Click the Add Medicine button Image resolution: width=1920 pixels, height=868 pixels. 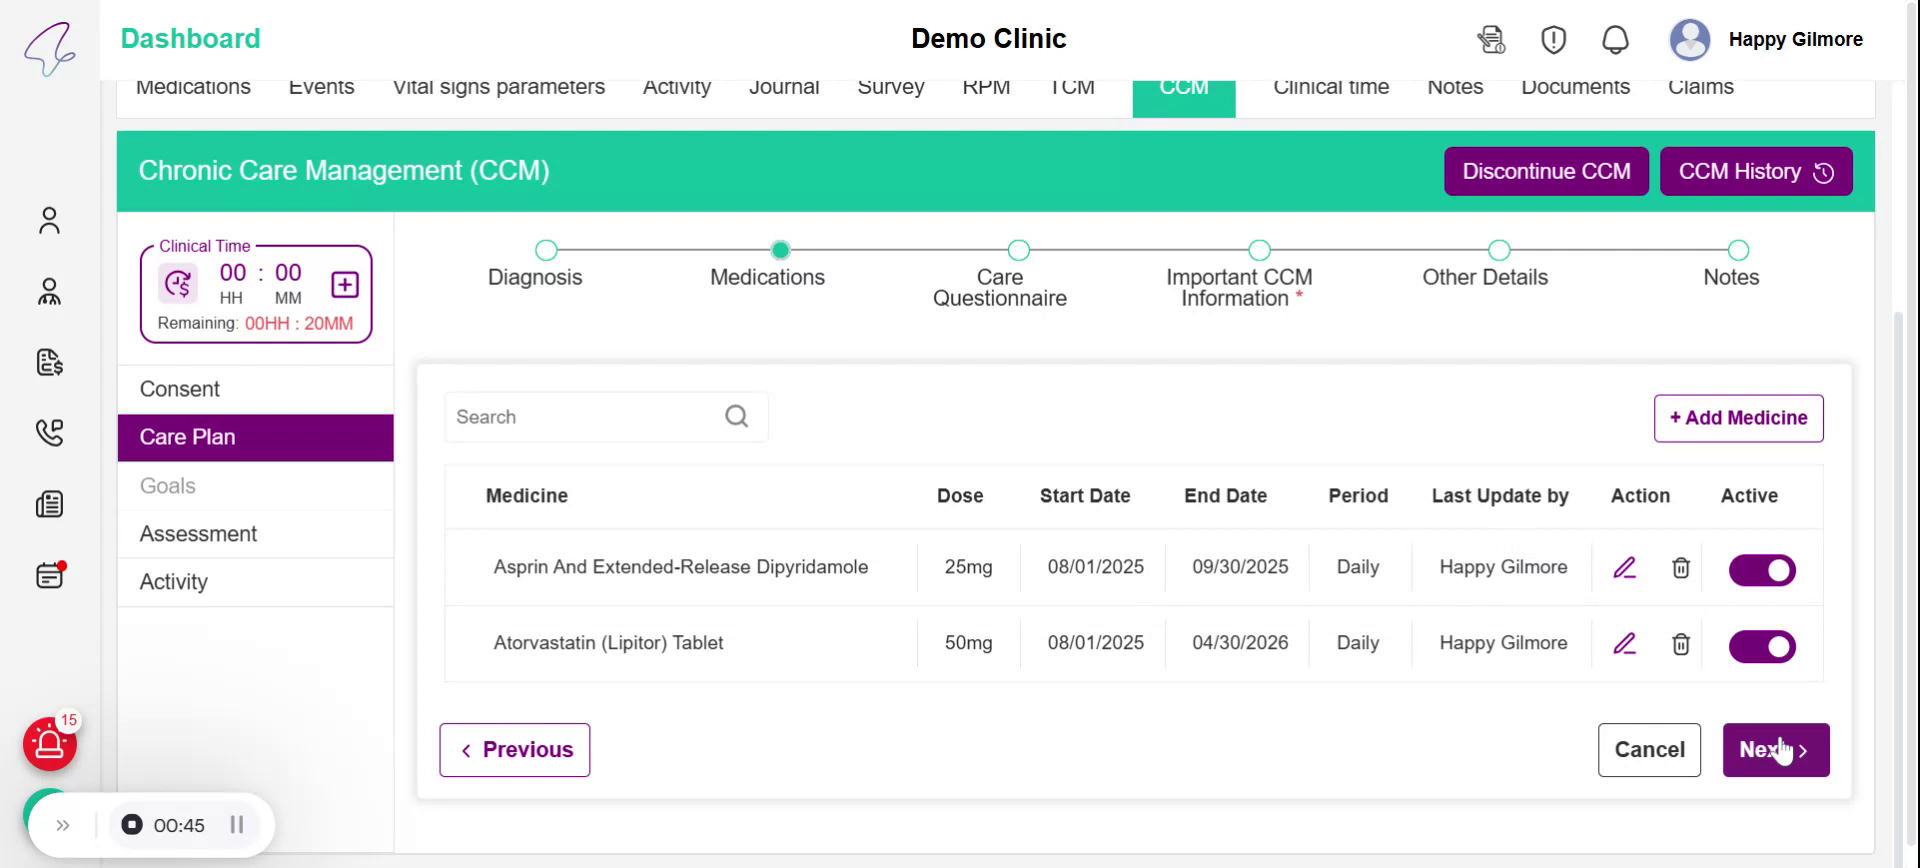click(1738, 418)
